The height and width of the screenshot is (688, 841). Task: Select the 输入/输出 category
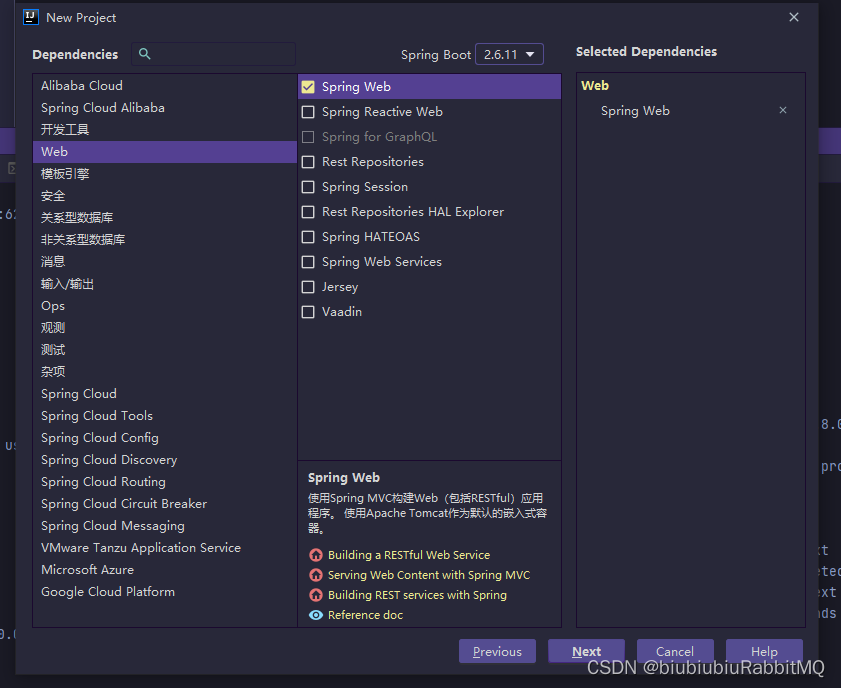tap(165, 284)
